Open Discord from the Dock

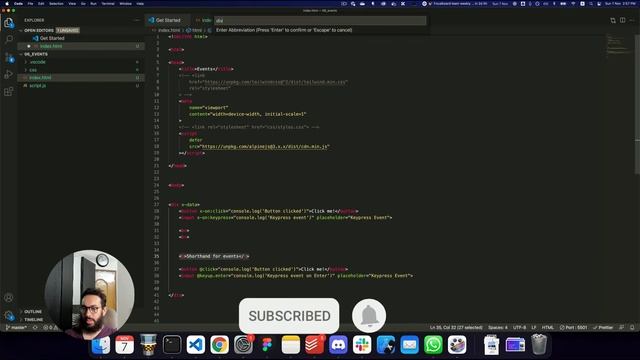point(338,345)
